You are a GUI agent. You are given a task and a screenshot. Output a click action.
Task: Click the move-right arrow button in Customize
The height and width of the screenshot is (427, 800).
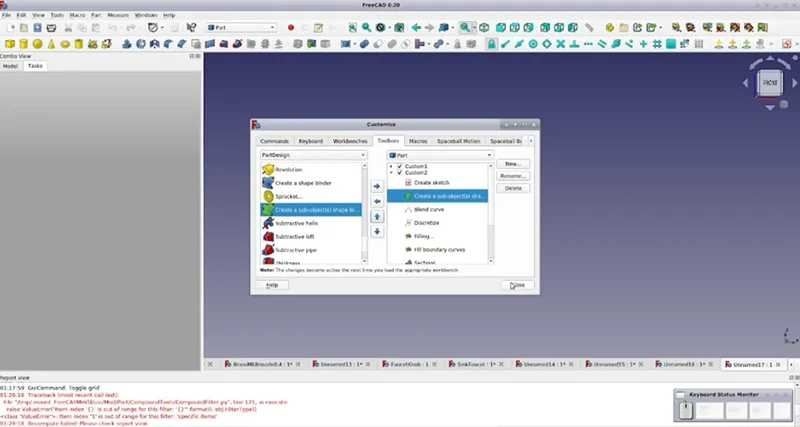coord(377,186)
